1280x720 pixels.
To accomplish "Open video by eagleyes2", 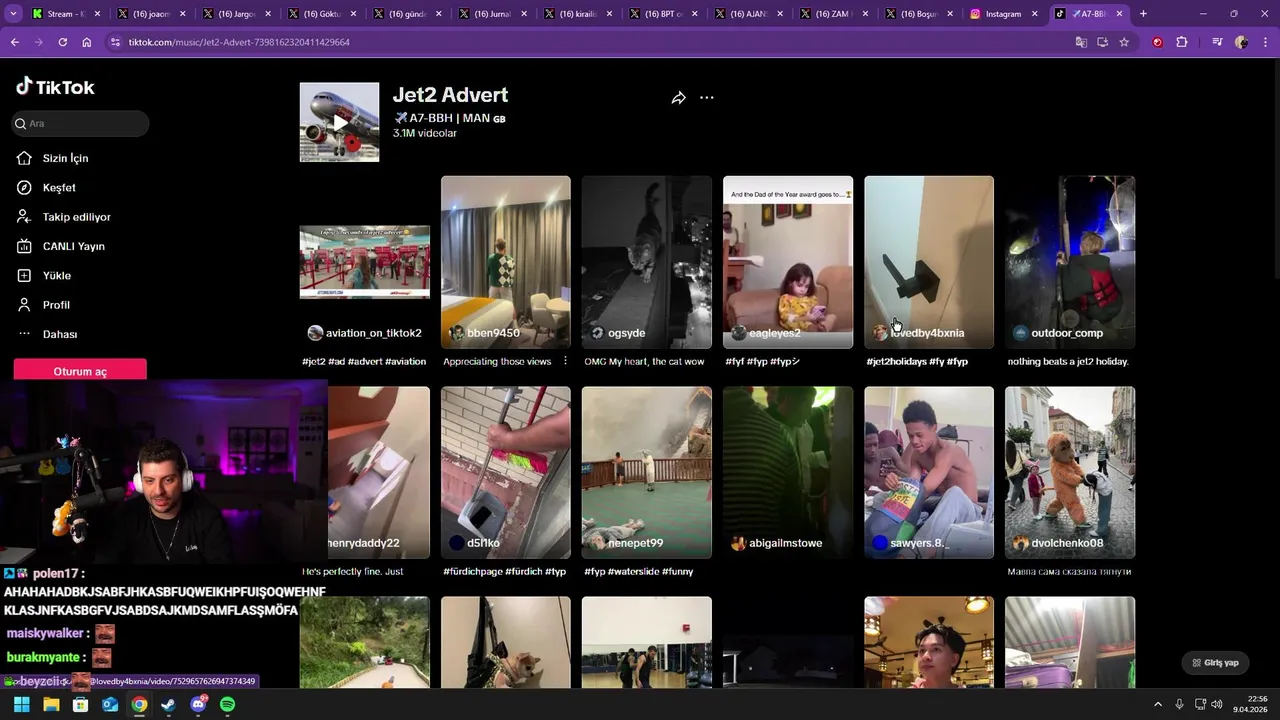I will [788, 262].
